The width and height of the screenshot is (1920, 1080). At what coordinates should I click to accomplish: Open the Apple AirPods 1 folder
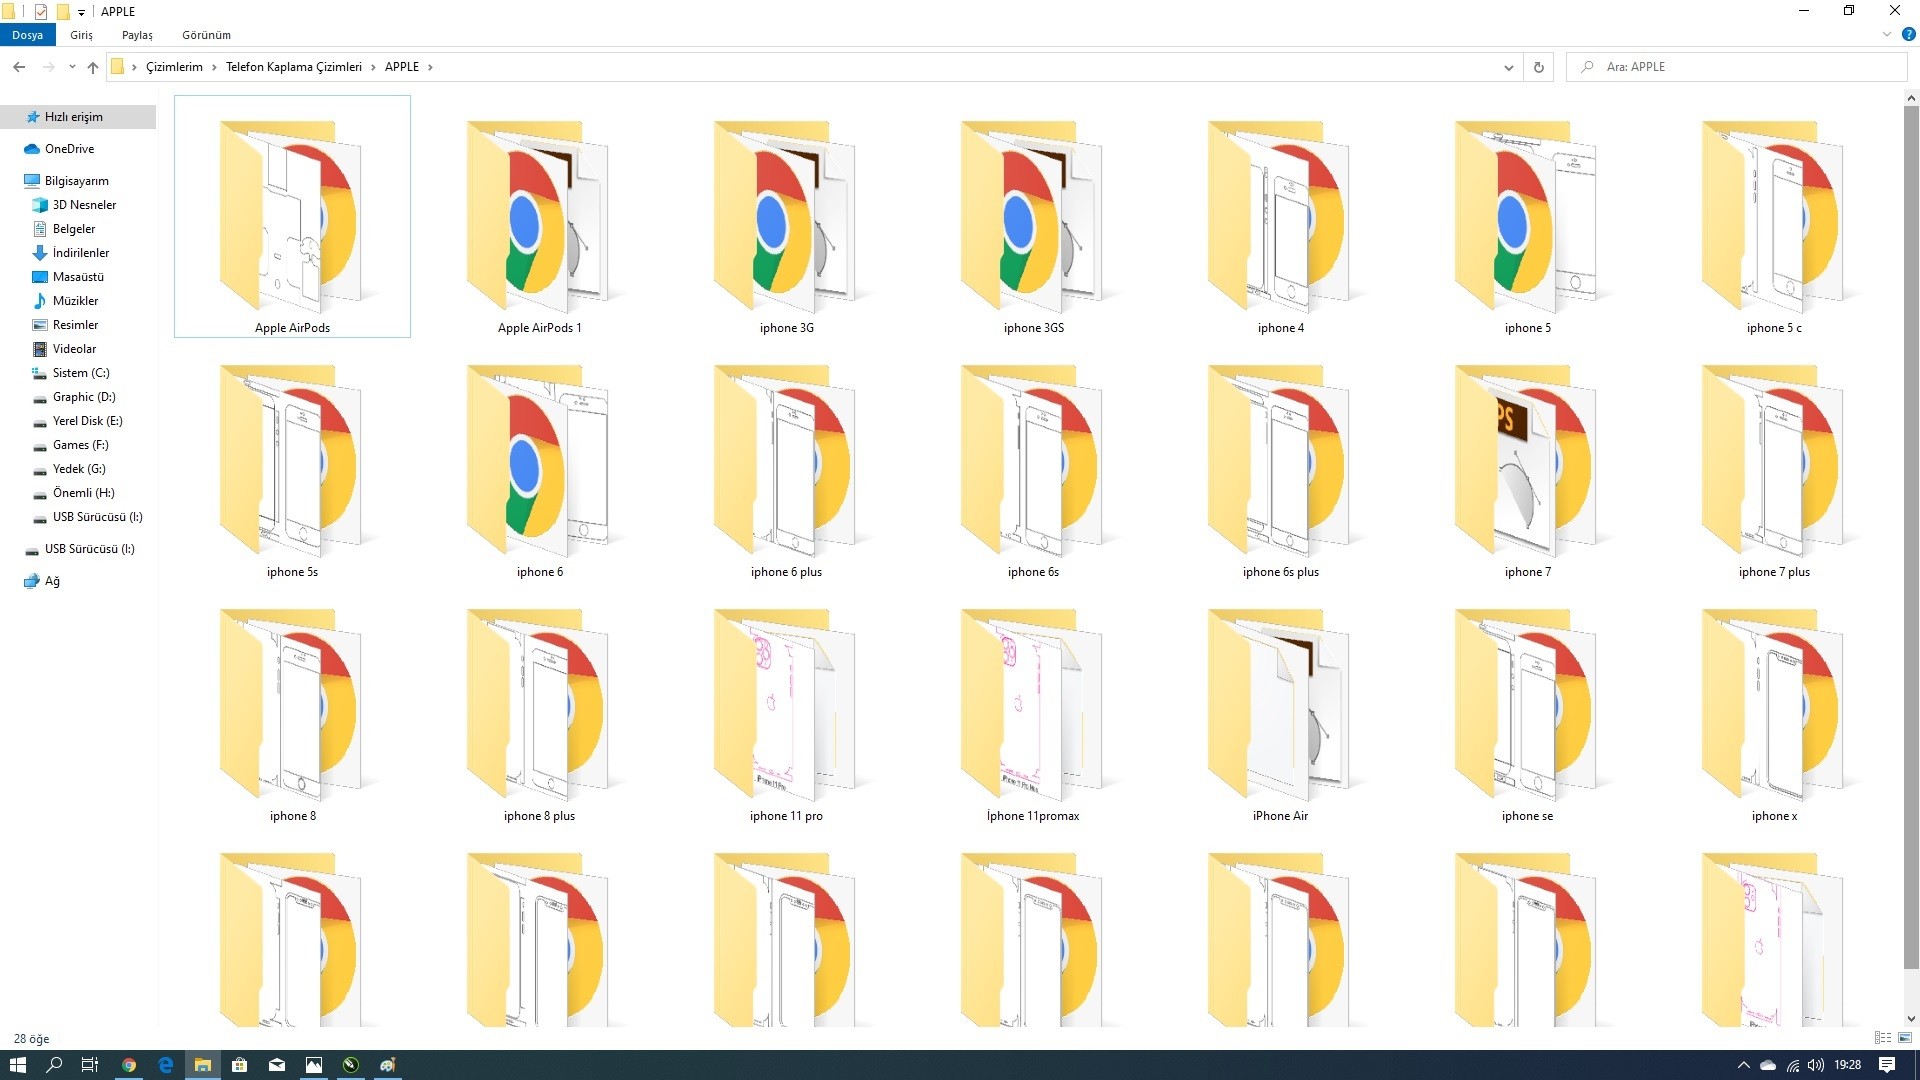539,217
